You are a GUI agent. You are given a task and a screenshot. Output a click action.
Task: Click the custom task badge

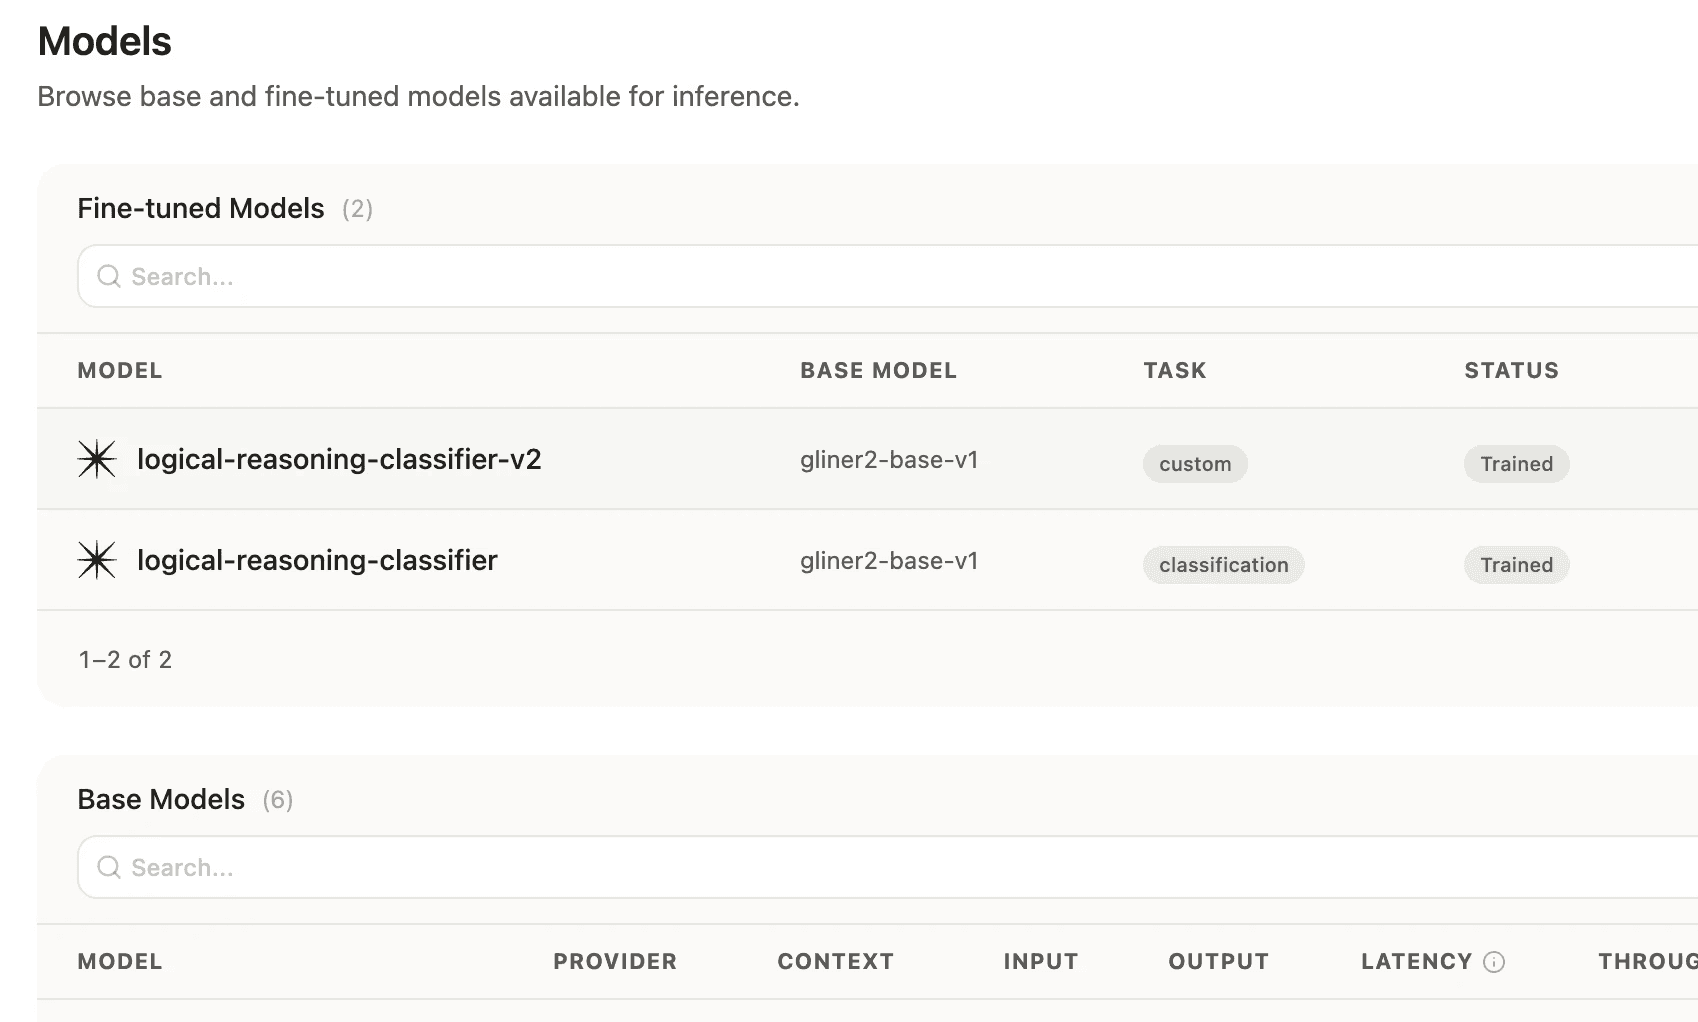1195,464
